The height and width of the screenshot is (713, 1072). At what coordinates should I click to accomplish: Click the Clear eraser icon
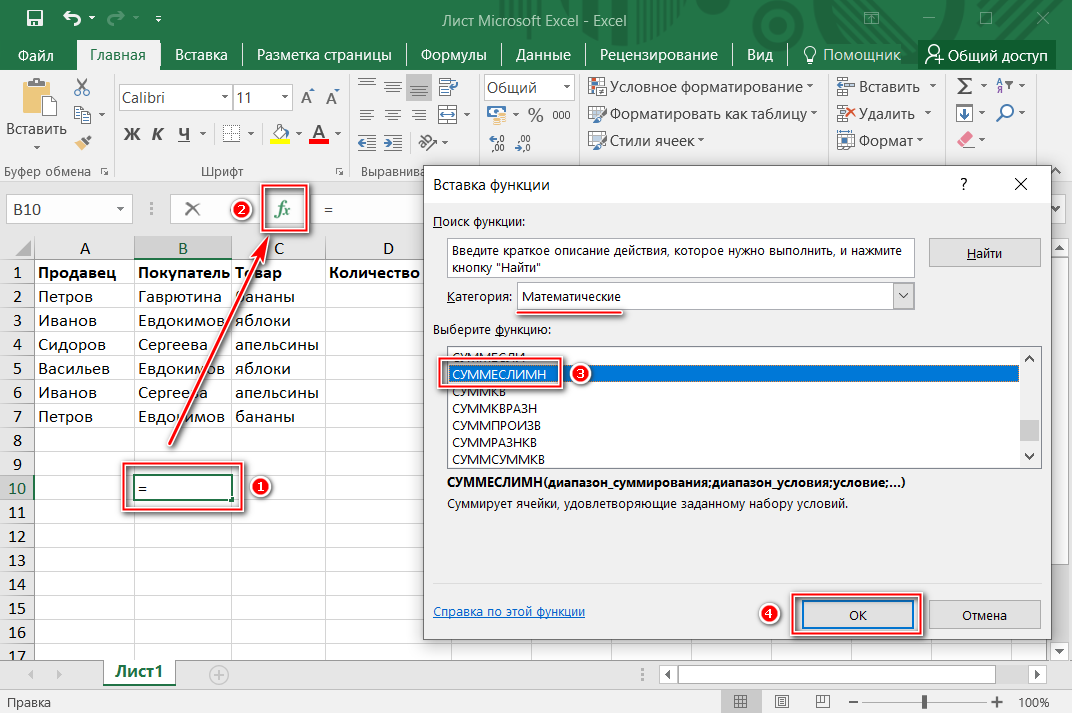965,139
